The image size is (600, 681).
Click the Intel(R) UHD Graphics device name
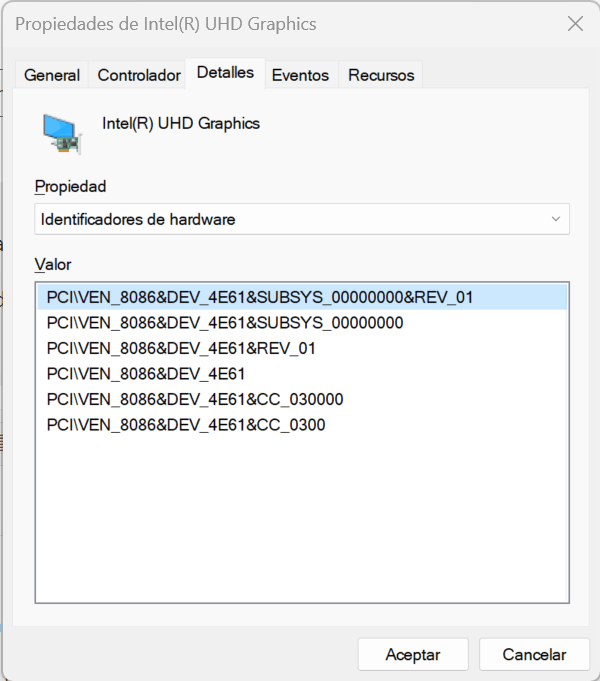[181, 124]
